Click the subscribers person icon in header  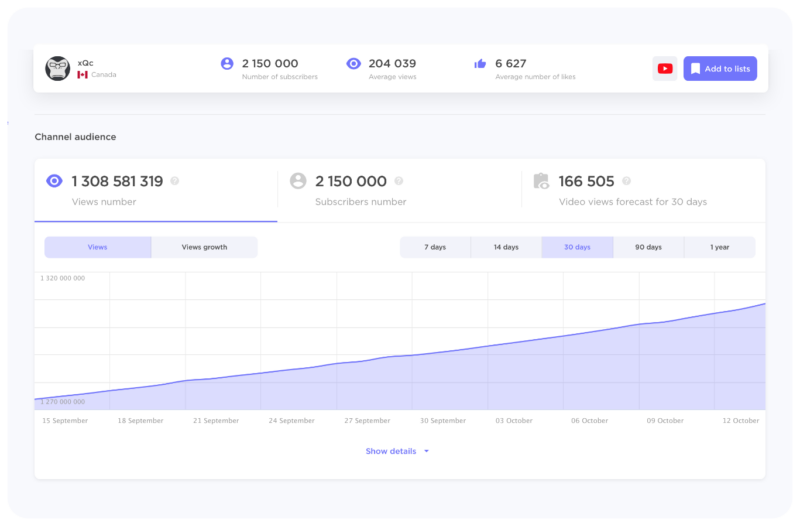tap(227, 63)
